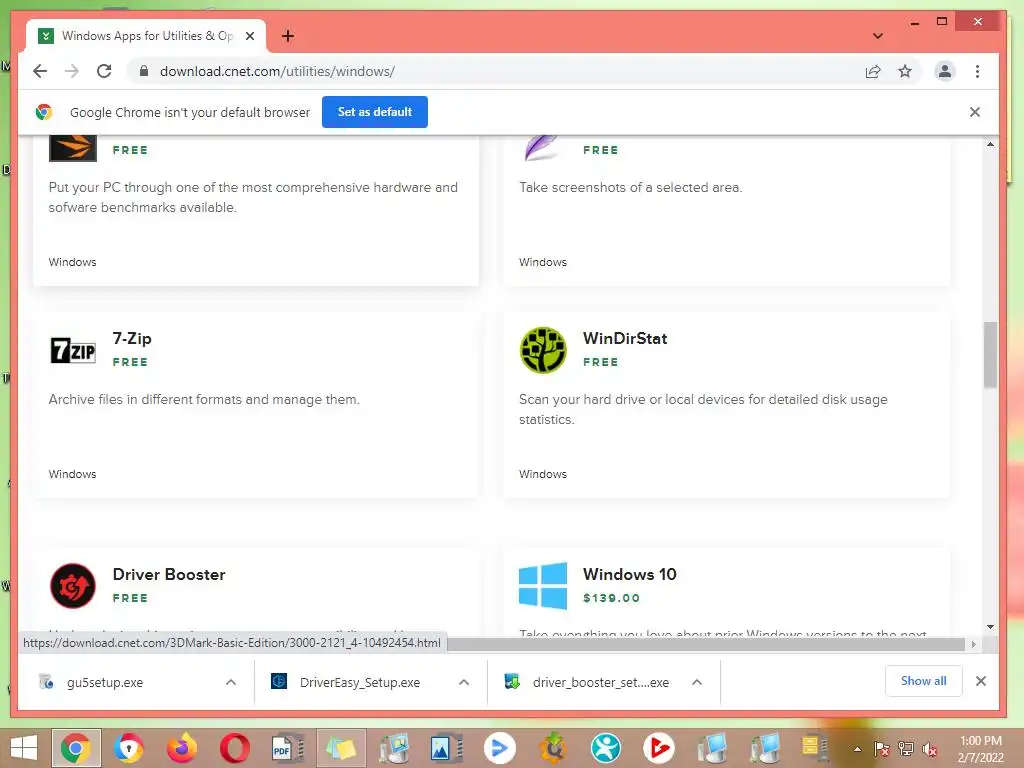Click 'Archive files in different formats' description
Image resolution: width=1024 pixels, height=768 pixels.
point(204,399)
